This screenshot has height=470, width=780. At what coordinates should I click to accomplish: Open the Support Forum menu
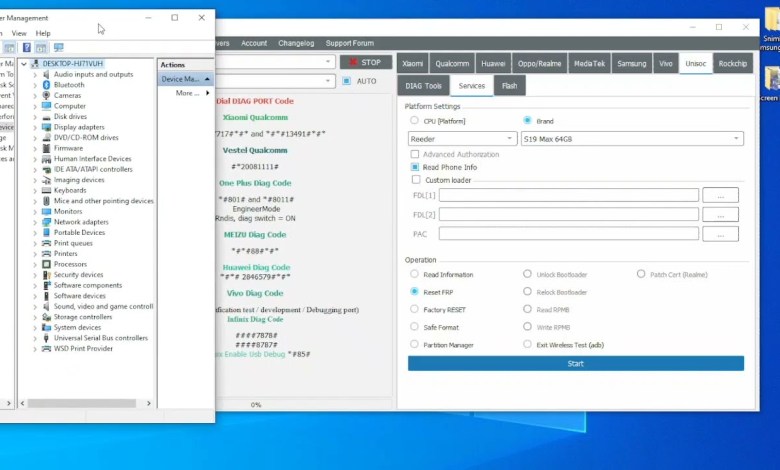(350, 43)
